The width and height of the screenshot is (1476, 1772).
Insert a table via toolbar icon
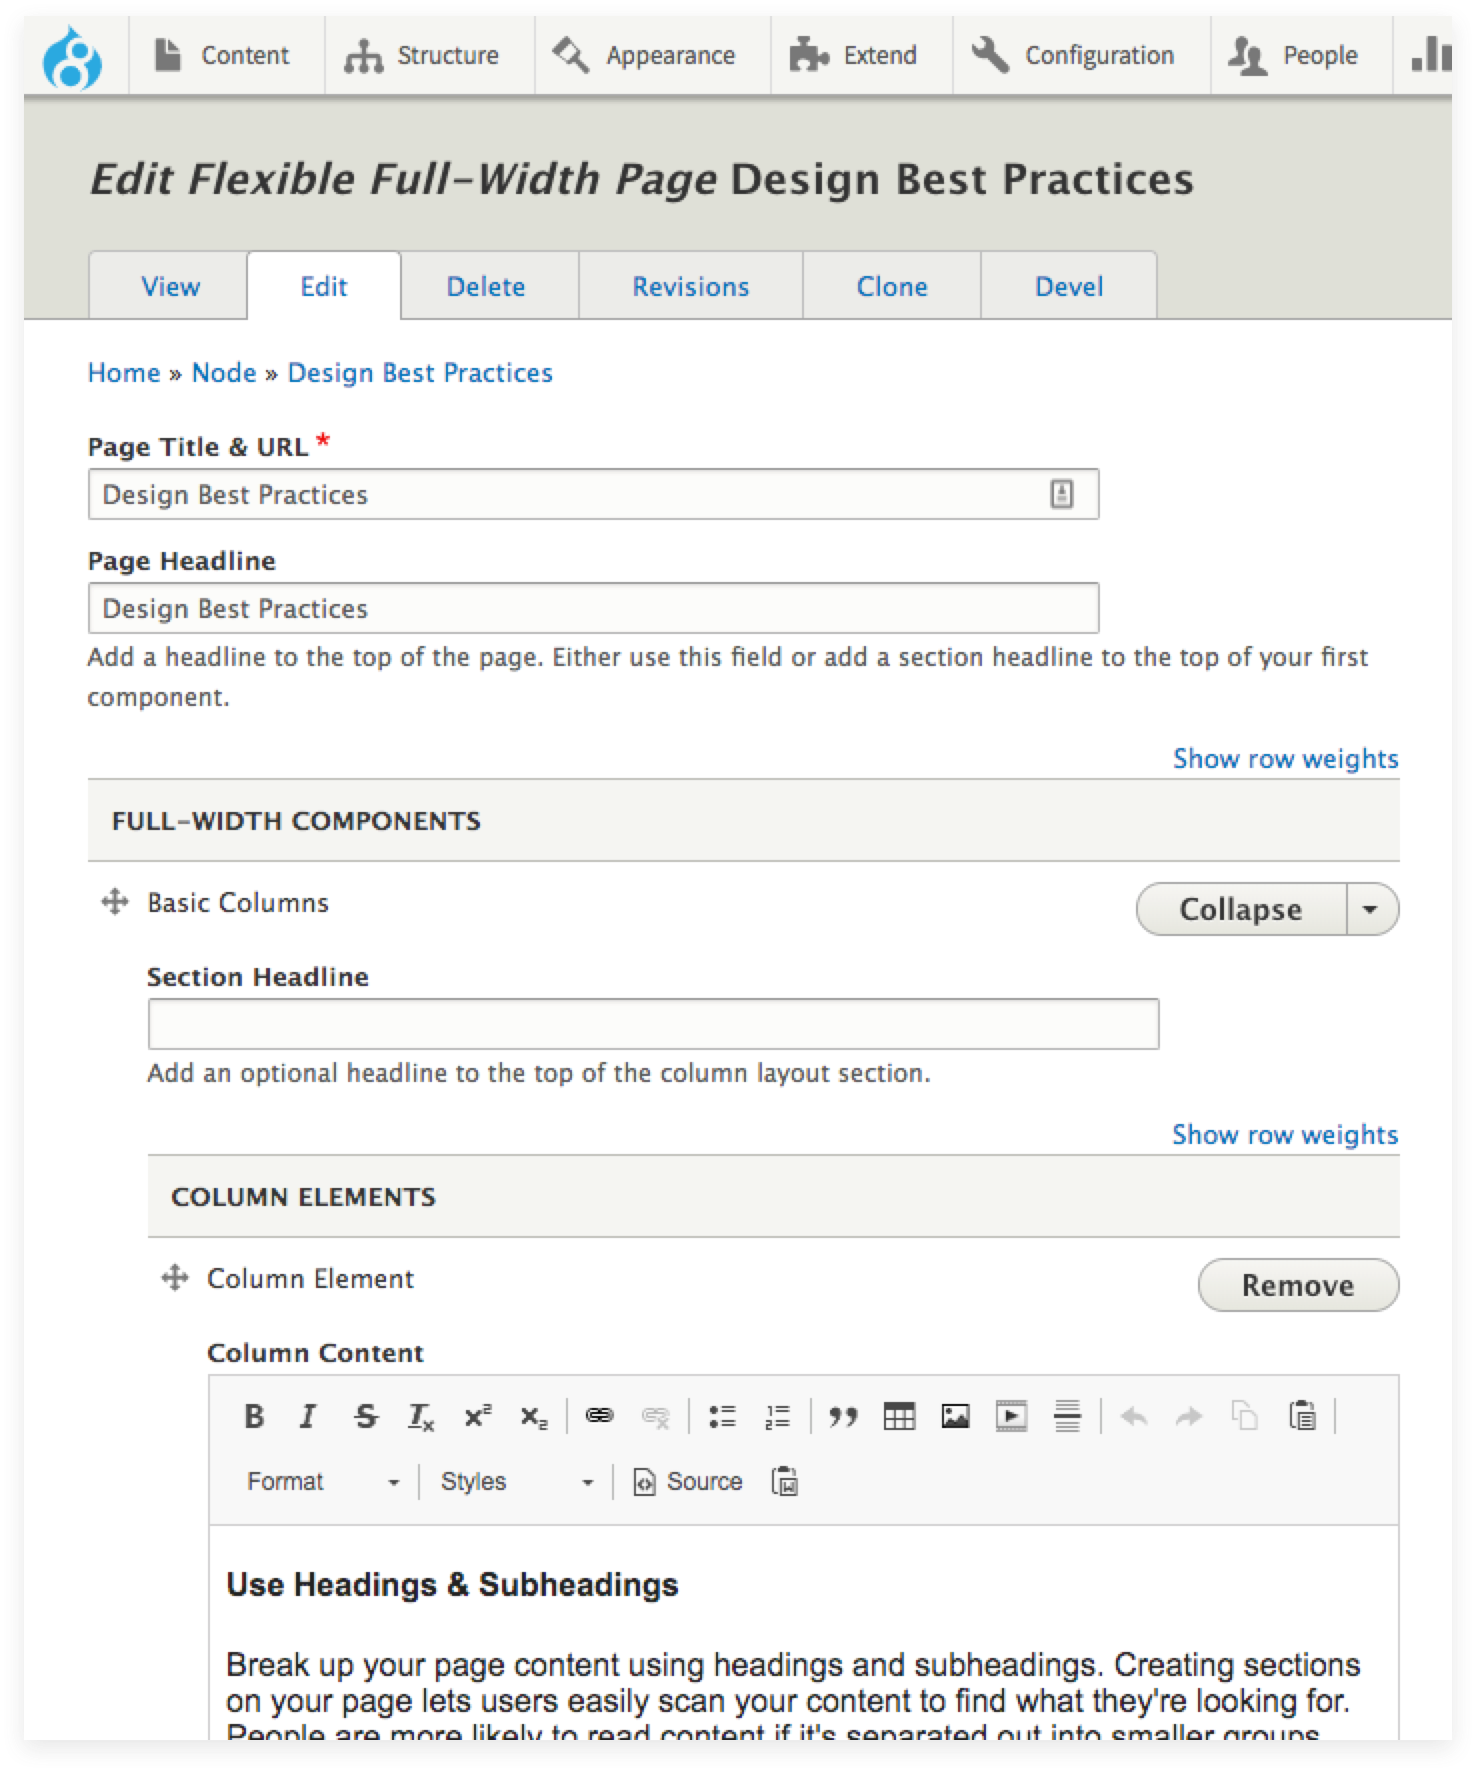point(899,1416)
